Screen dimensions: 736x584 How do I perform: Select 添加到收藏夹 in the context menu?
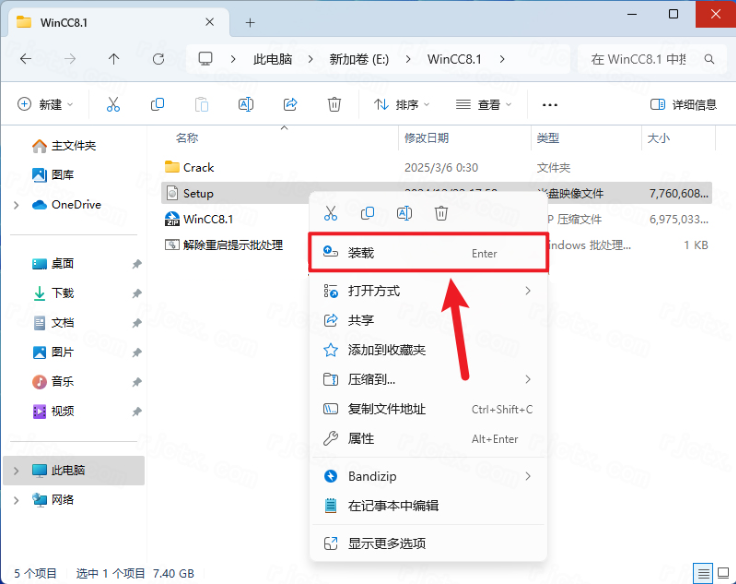coord(428,350)
